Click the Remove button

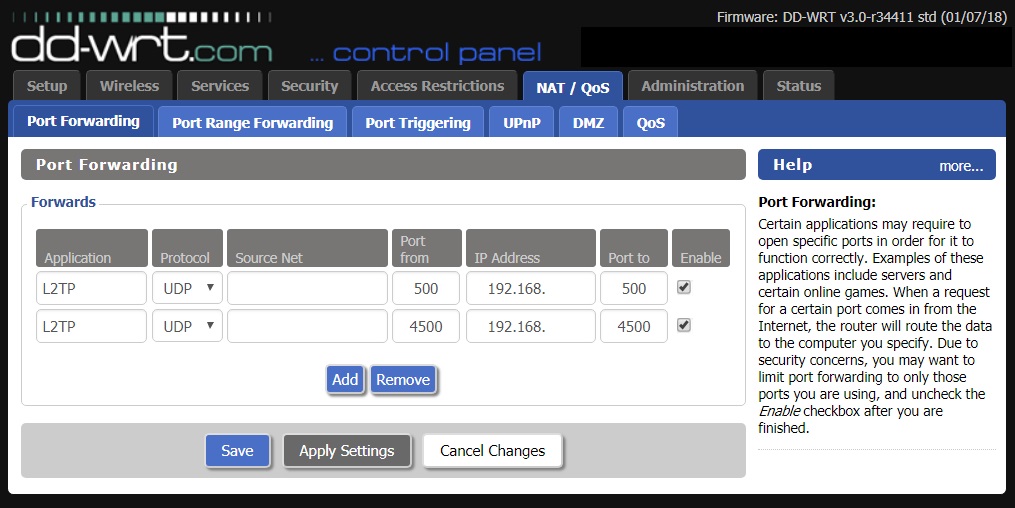click(403, 380)
